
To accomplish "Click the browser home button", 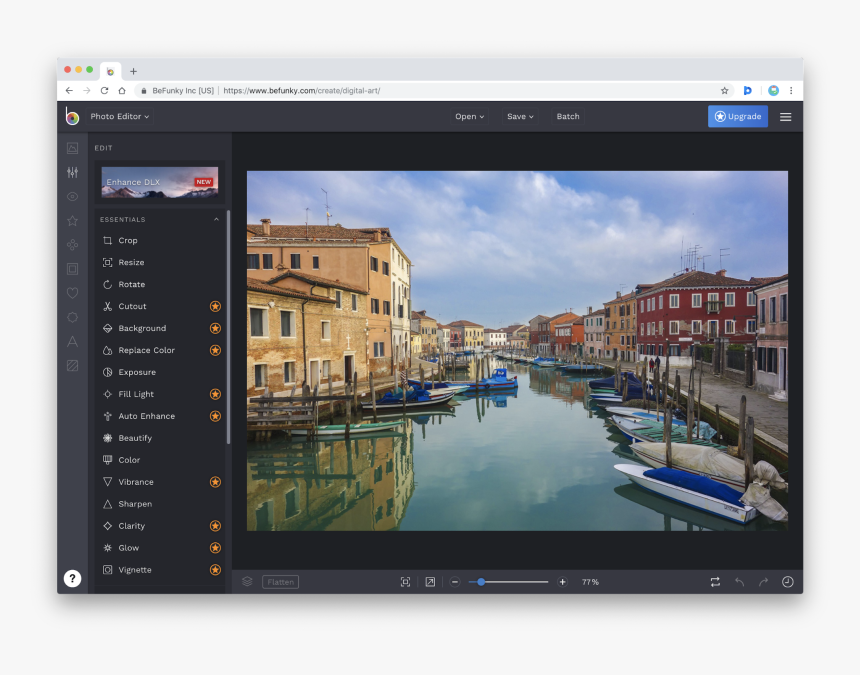I will [122, 90].
